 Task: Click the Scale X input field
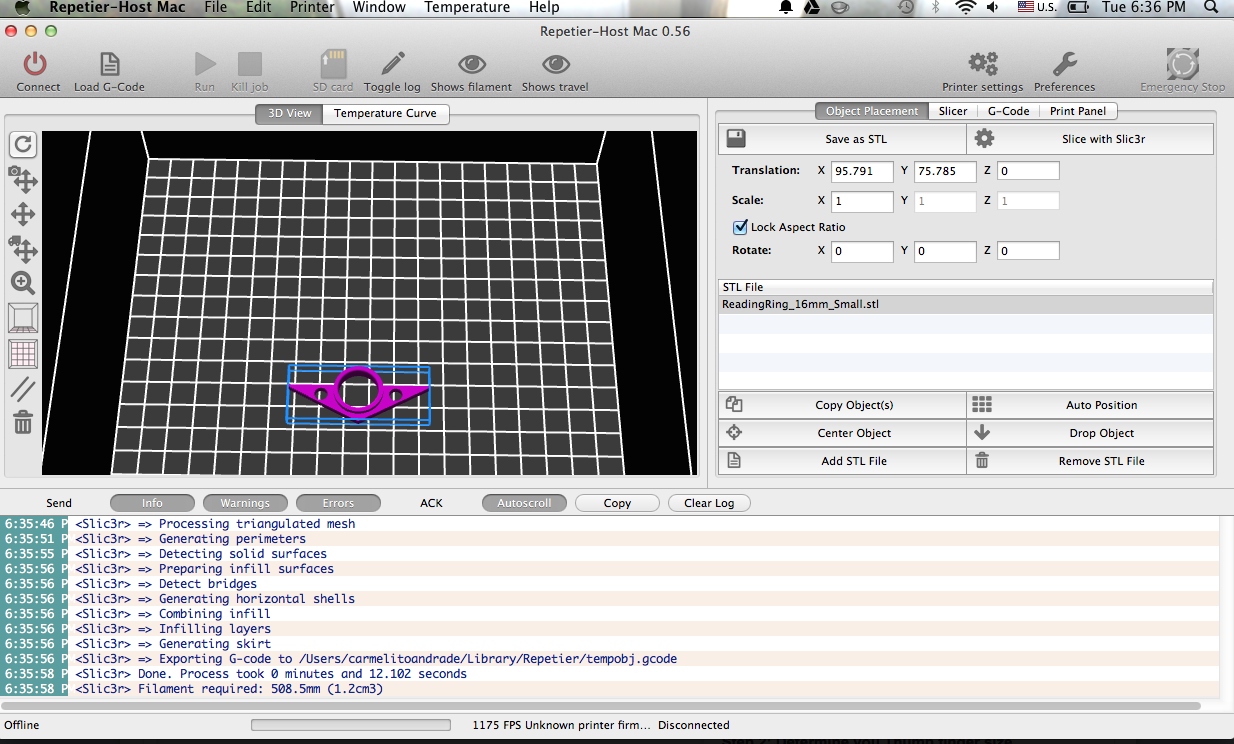tap(862, 201)
